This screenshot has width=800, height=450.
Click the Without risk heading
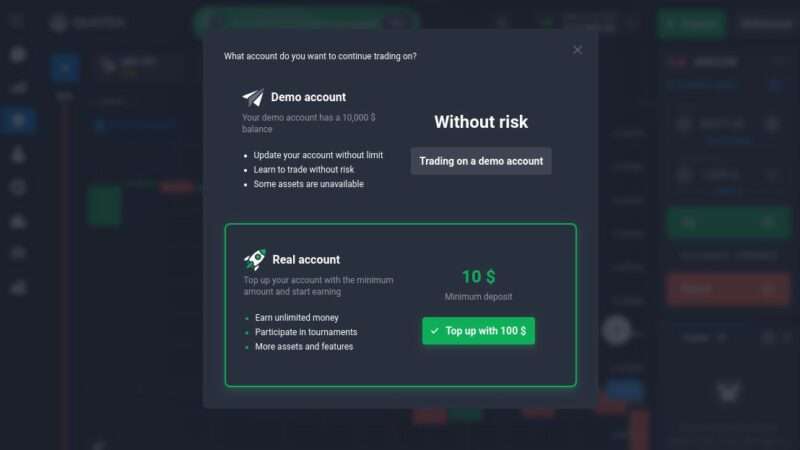click(481, 122)
